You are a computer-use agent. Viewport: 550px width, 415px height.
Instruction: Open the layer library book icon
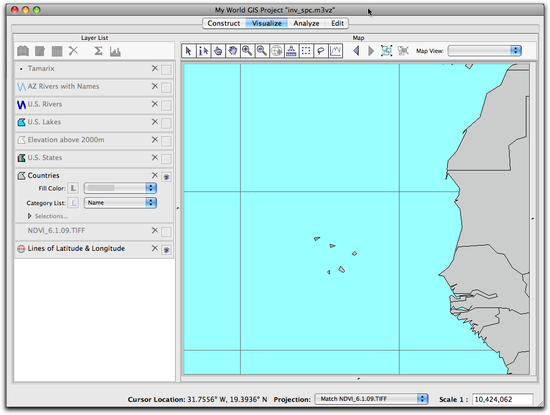tap(23, 51)
